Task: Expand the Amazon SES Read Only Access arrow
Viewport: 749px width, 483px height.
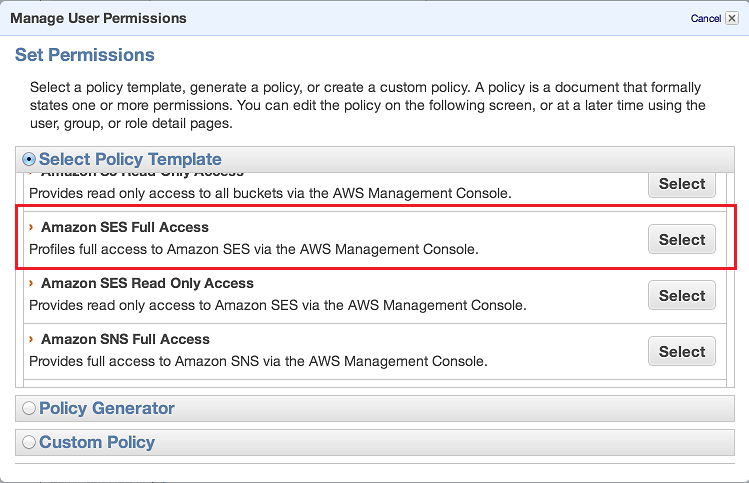Action: 31,283
